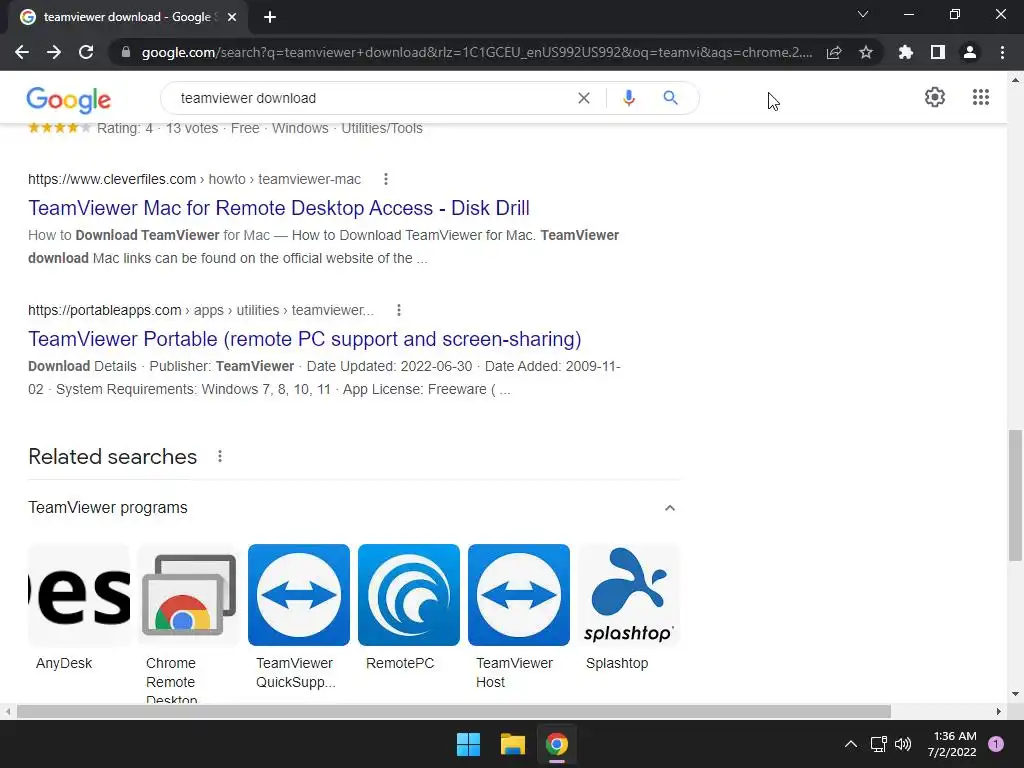Open the Google apps grid
Screen dimensions: 1024x768
tap(981, 97)
